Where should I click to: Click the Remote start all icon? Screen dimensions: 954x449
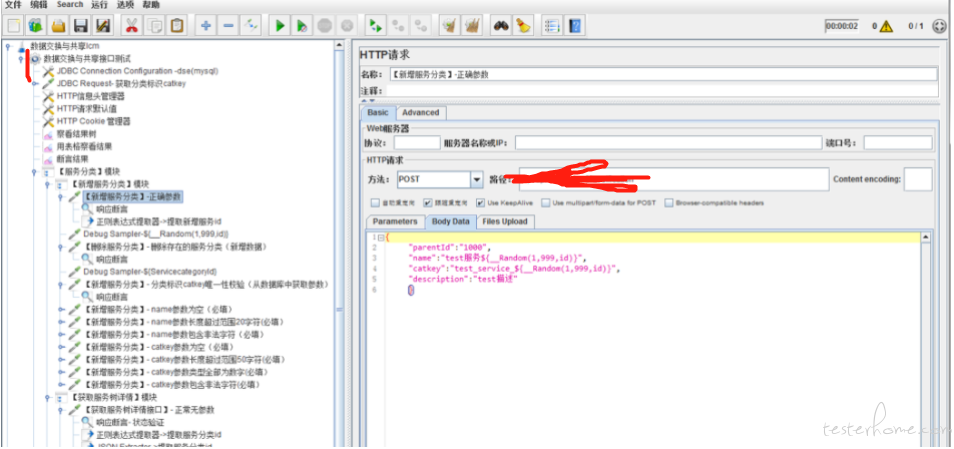(376, 26)
